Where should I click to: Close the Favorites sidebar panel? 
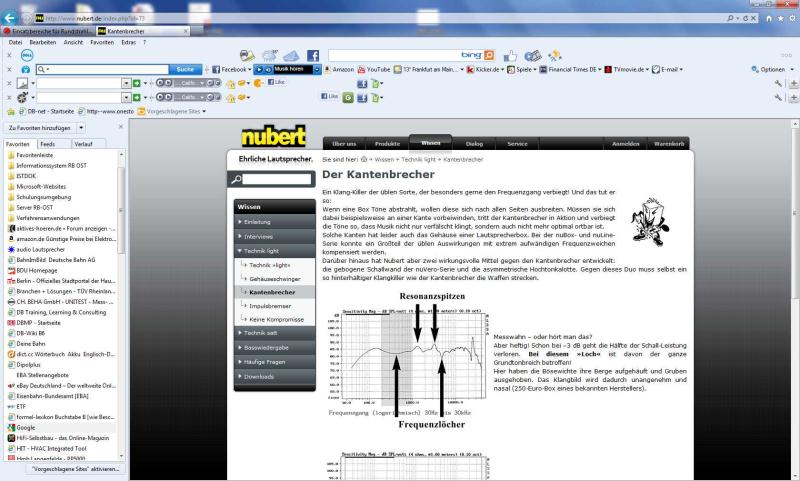(x=121, y=126)
